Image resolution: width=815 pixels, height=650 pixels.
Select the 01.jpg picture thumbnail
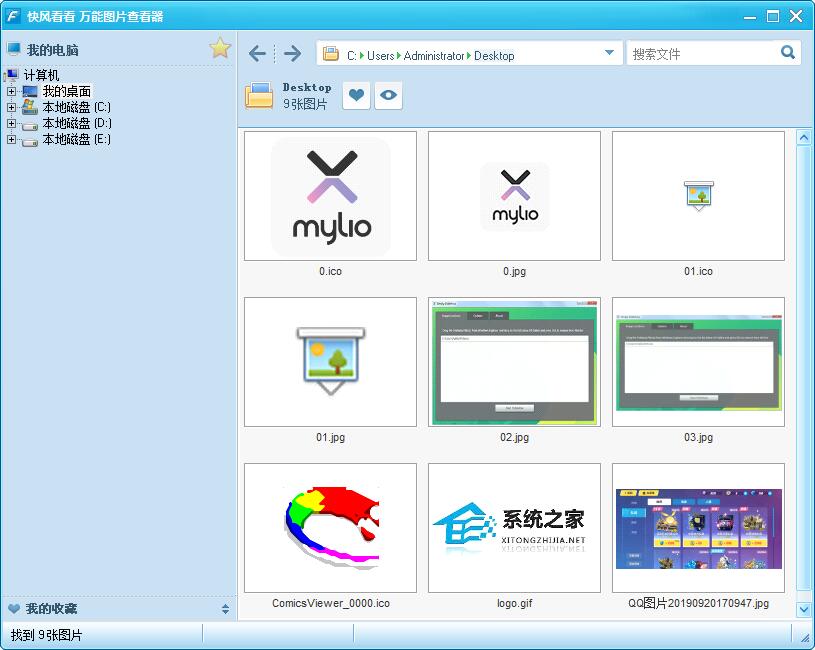331,362
